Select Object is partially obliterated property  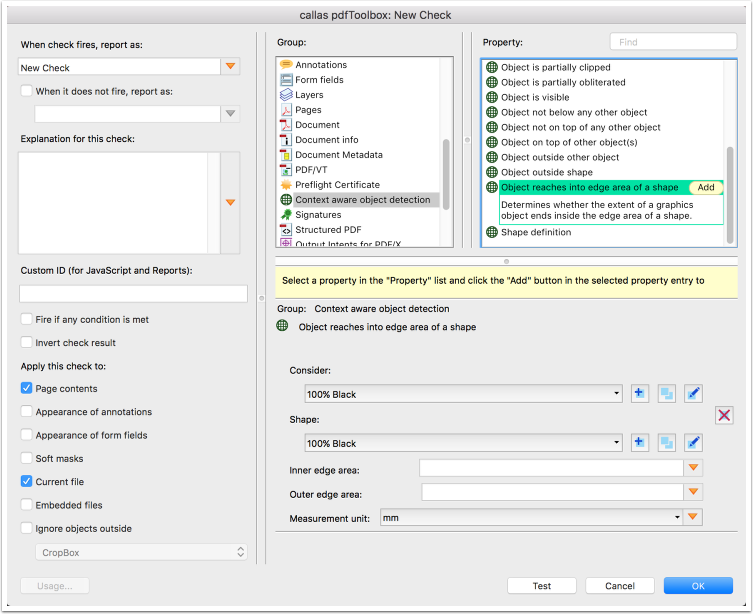(x=563, y=83)
